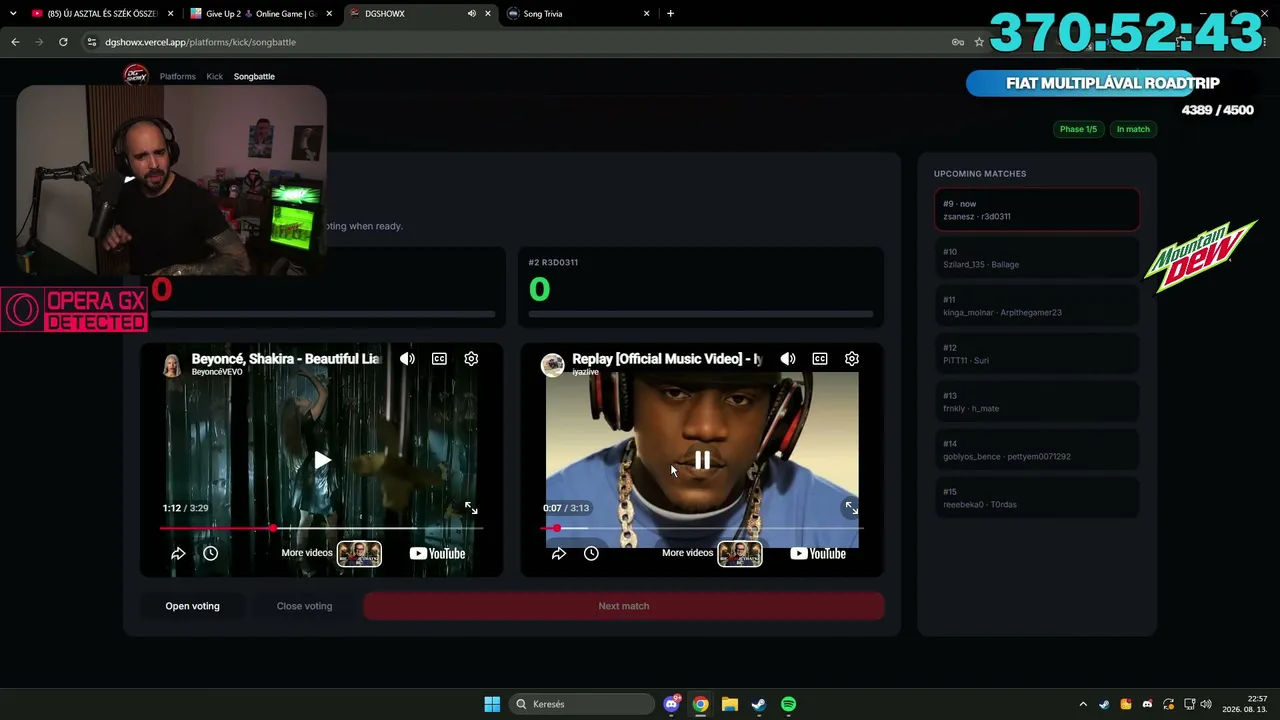Viewport: 1280px width, 720px height.
Task: Share the Beautiful Liar video
Action: [x=178, y=553]
